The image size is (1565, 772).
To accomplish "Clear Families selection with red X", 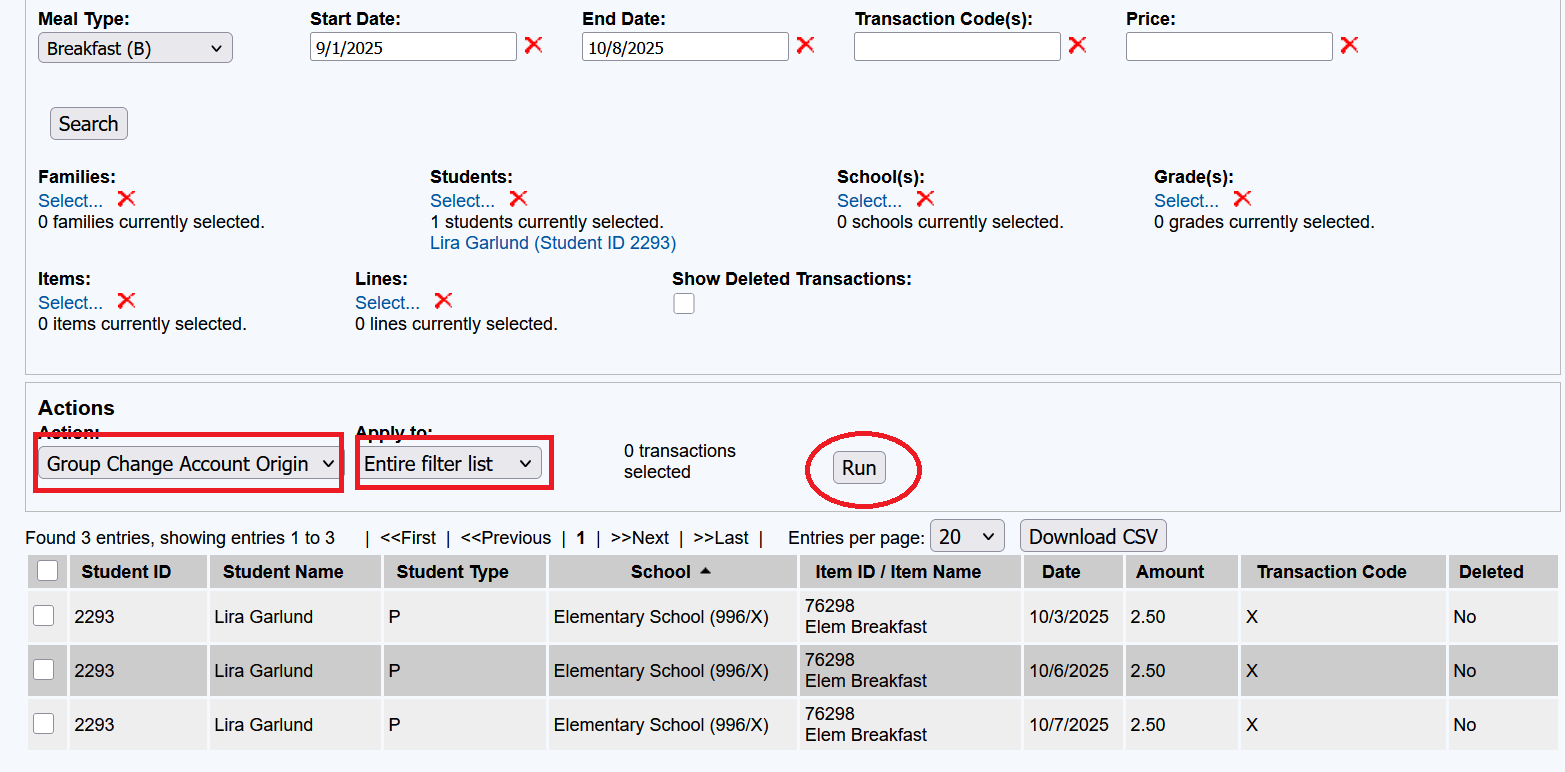I will (126, 199).
